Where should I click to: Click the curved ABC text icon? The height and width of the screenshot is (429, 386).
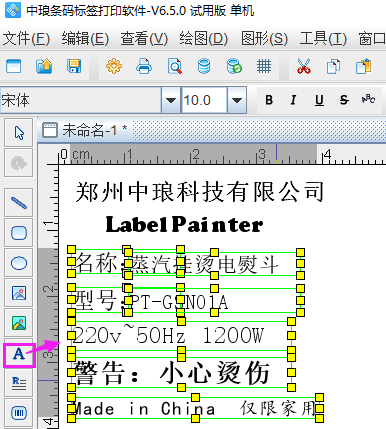pyautogui.click(x=368, y=99)
